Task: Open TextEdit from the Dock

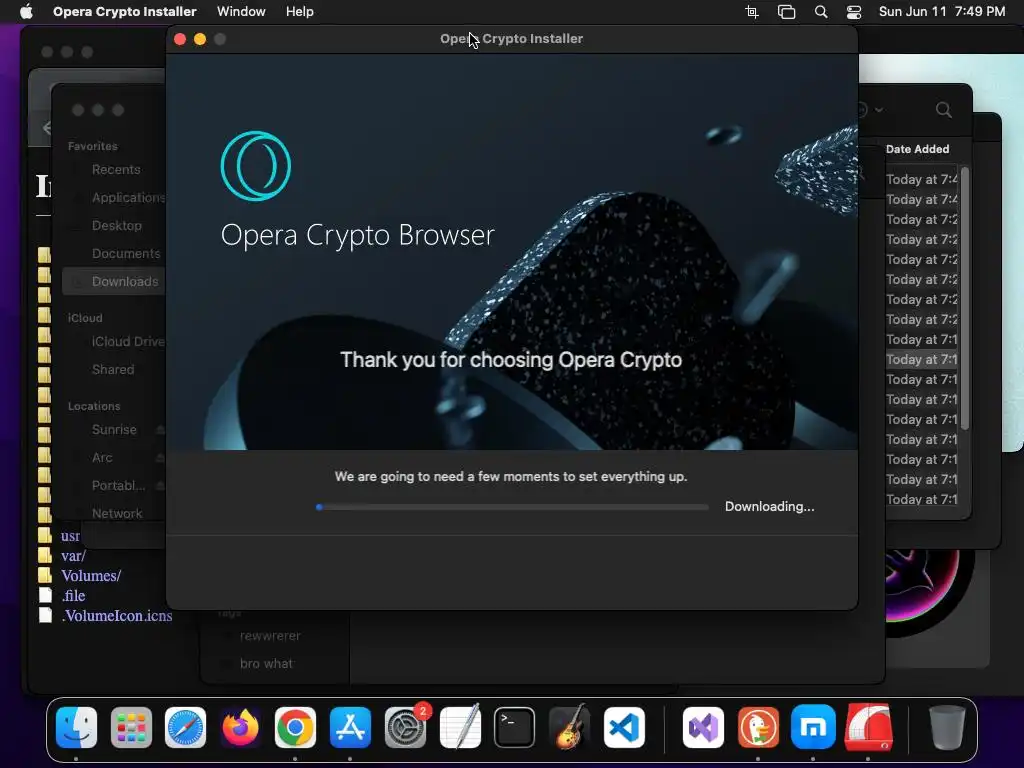Action: 460,728
